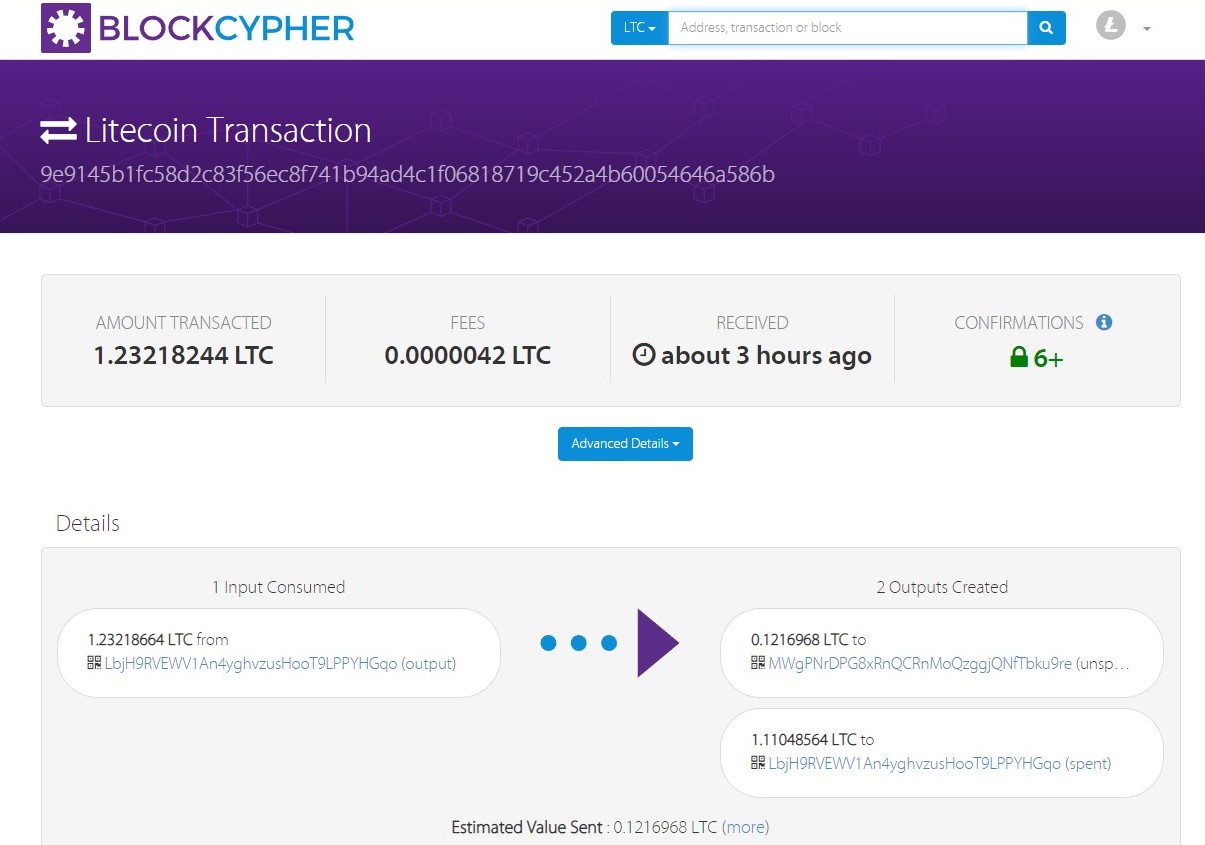Select the '1 Input Consumed' heading
Viewport: 1205px width, 845px height.
coord(278,587)
